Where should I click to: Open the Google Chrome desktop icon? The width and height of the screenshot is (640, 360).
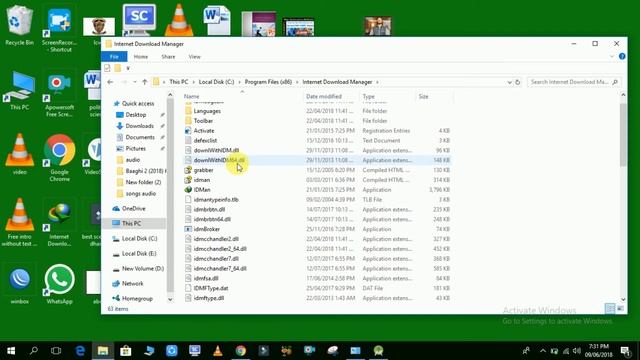(59, 158)
